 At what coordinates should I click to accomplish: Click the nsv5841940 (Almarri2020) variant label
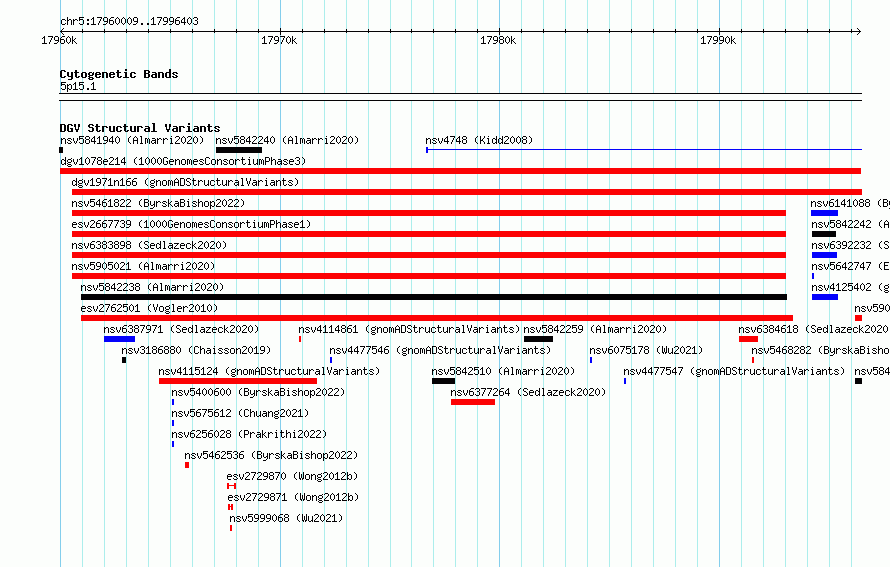(132, 140)
